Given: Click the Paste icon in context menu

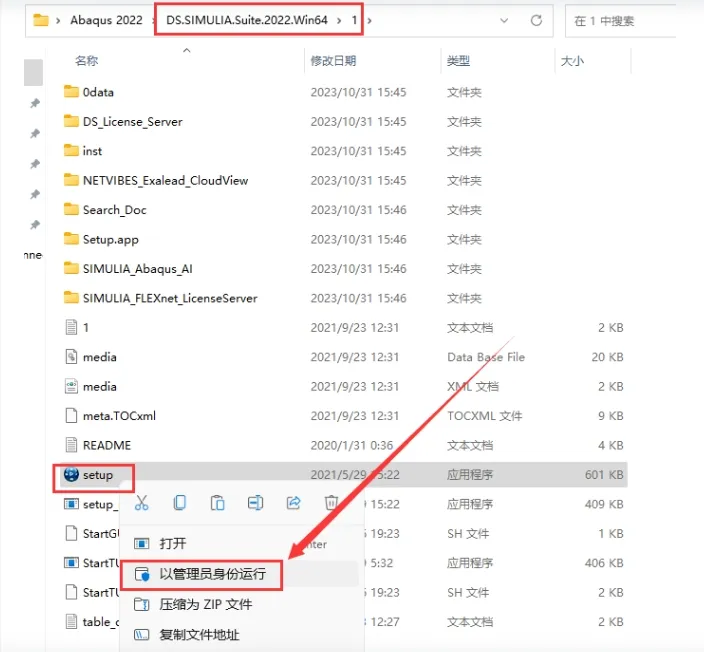Looking at the screenshot, I should click(217, 503).
